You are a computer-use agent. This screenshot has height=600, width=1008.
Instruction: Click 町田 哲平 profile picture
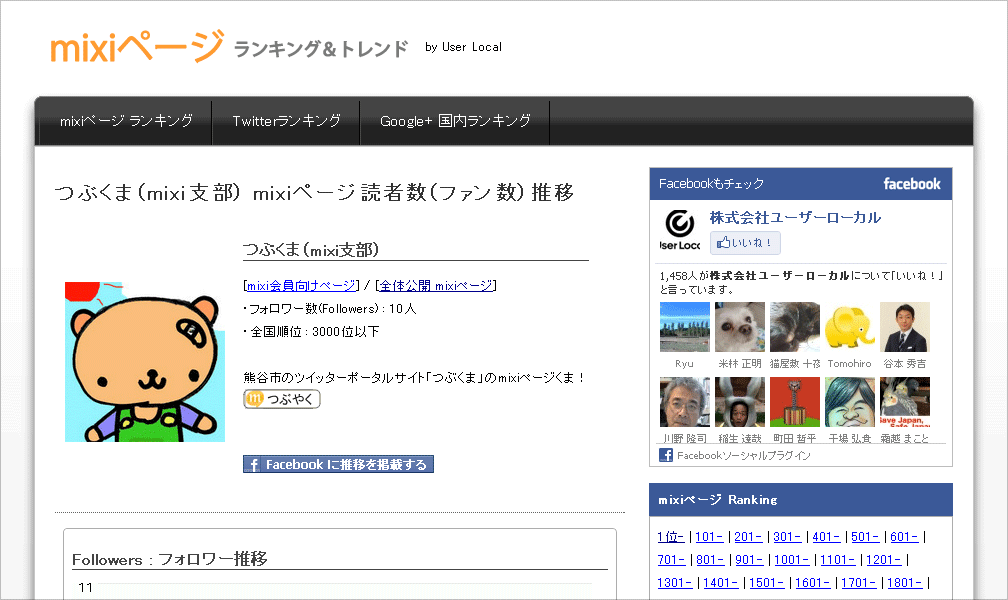tap(795, 402)
